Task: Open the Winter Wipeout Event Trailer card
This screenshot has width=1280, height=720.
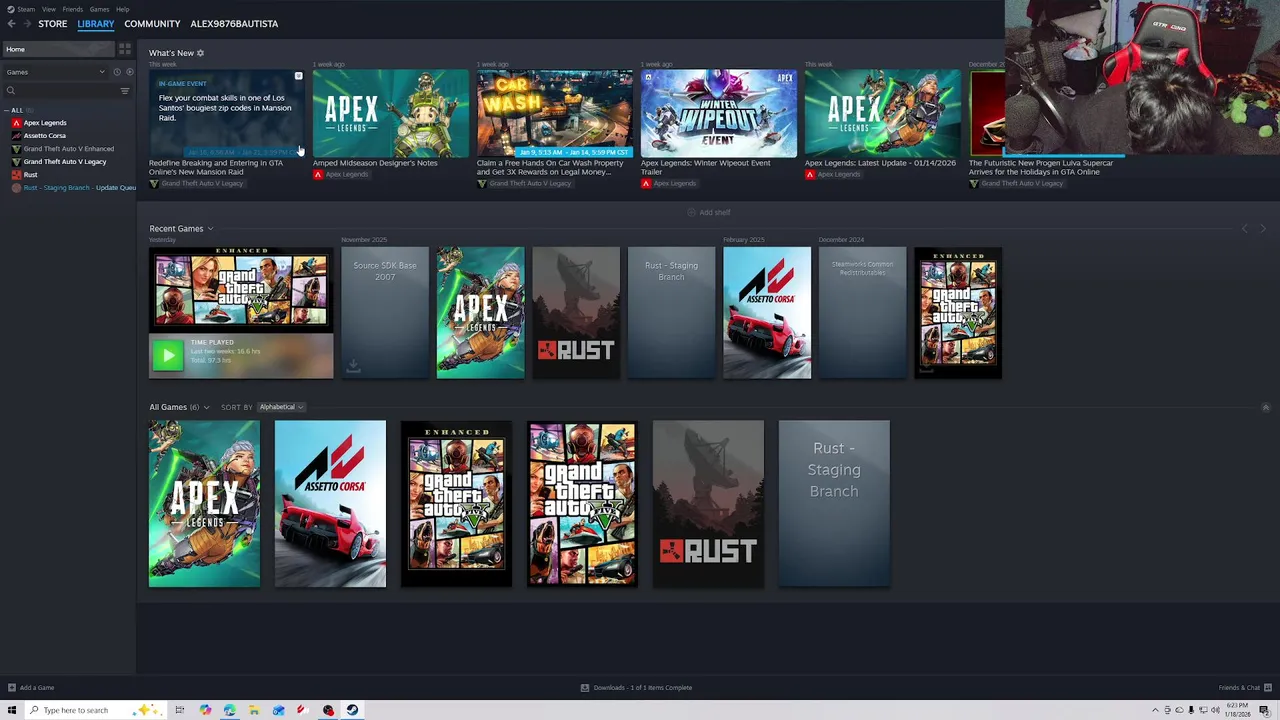Action: point(718,114)
